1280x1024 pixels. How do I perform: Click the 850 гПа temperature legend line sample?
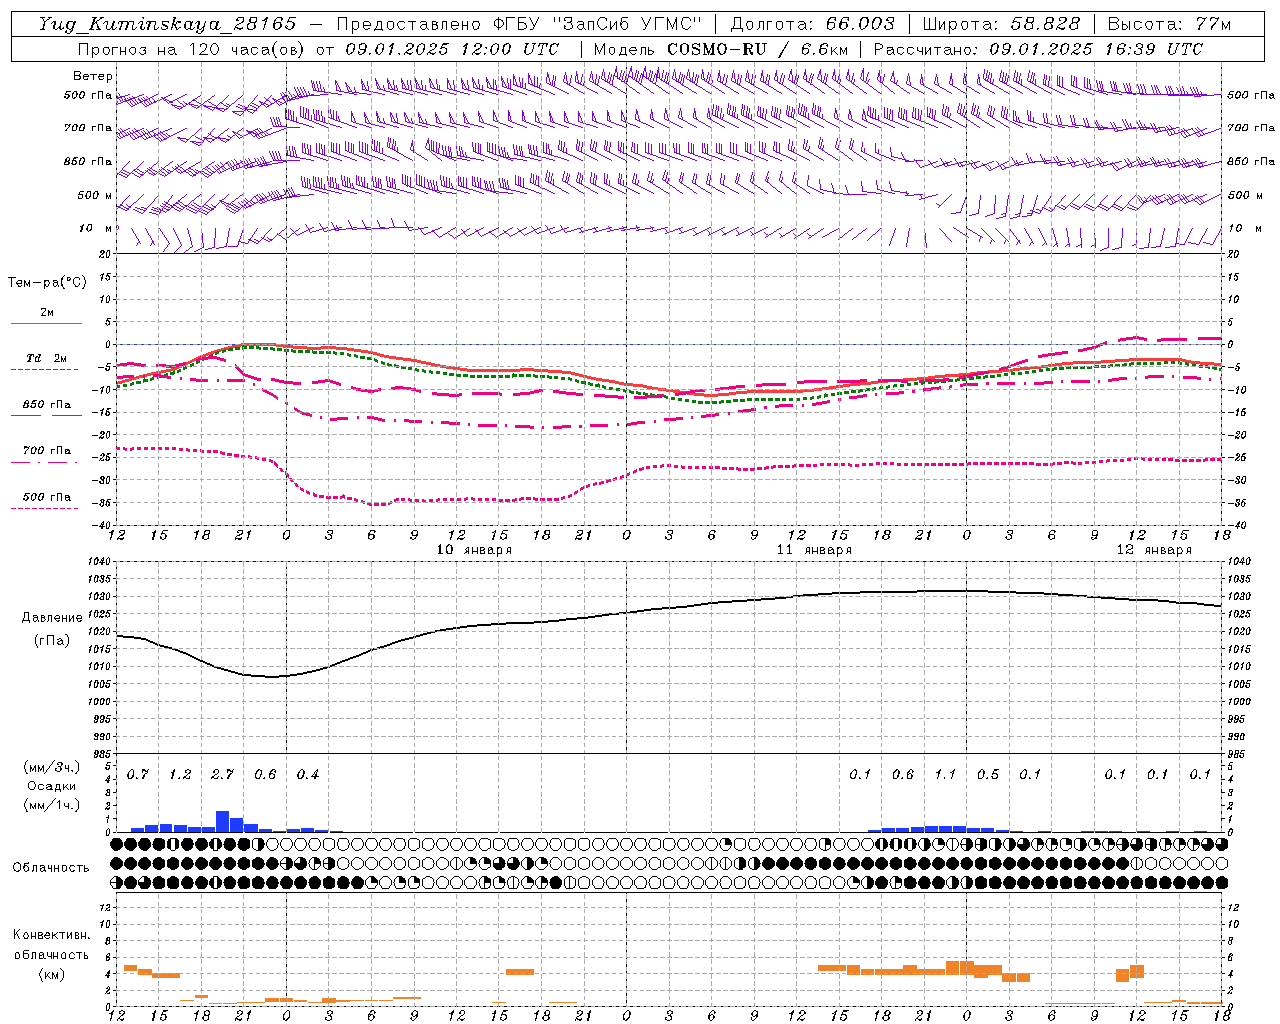(45, 415)
